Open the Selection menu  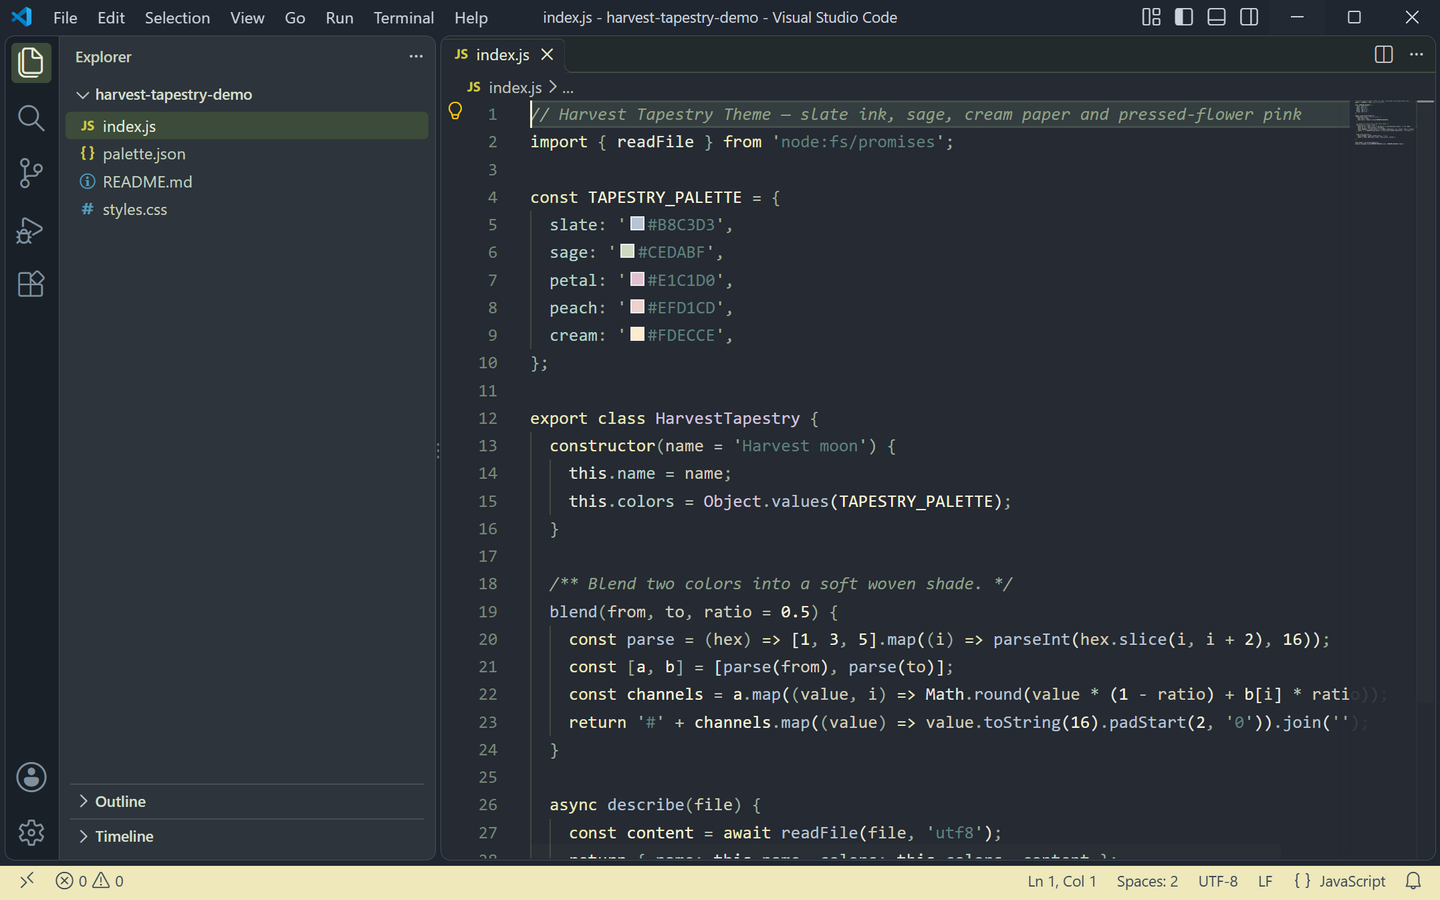pyautogui.click(x=177, y=17)
